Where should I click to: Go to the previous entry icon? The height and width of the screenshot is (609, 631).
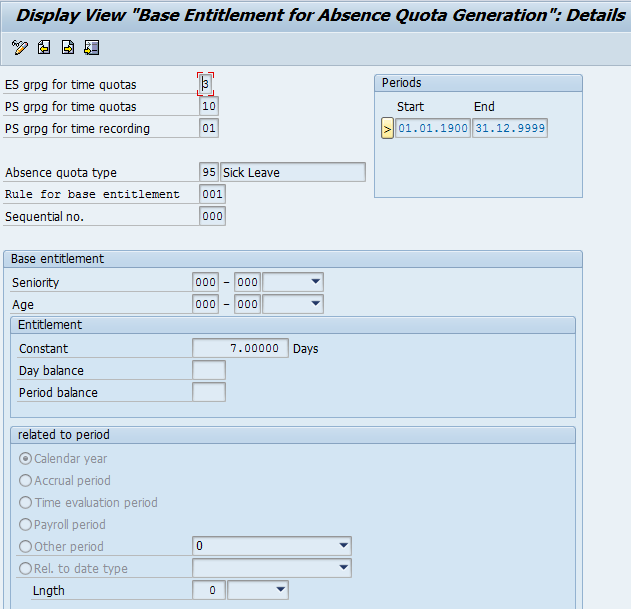tap(44, 48)
